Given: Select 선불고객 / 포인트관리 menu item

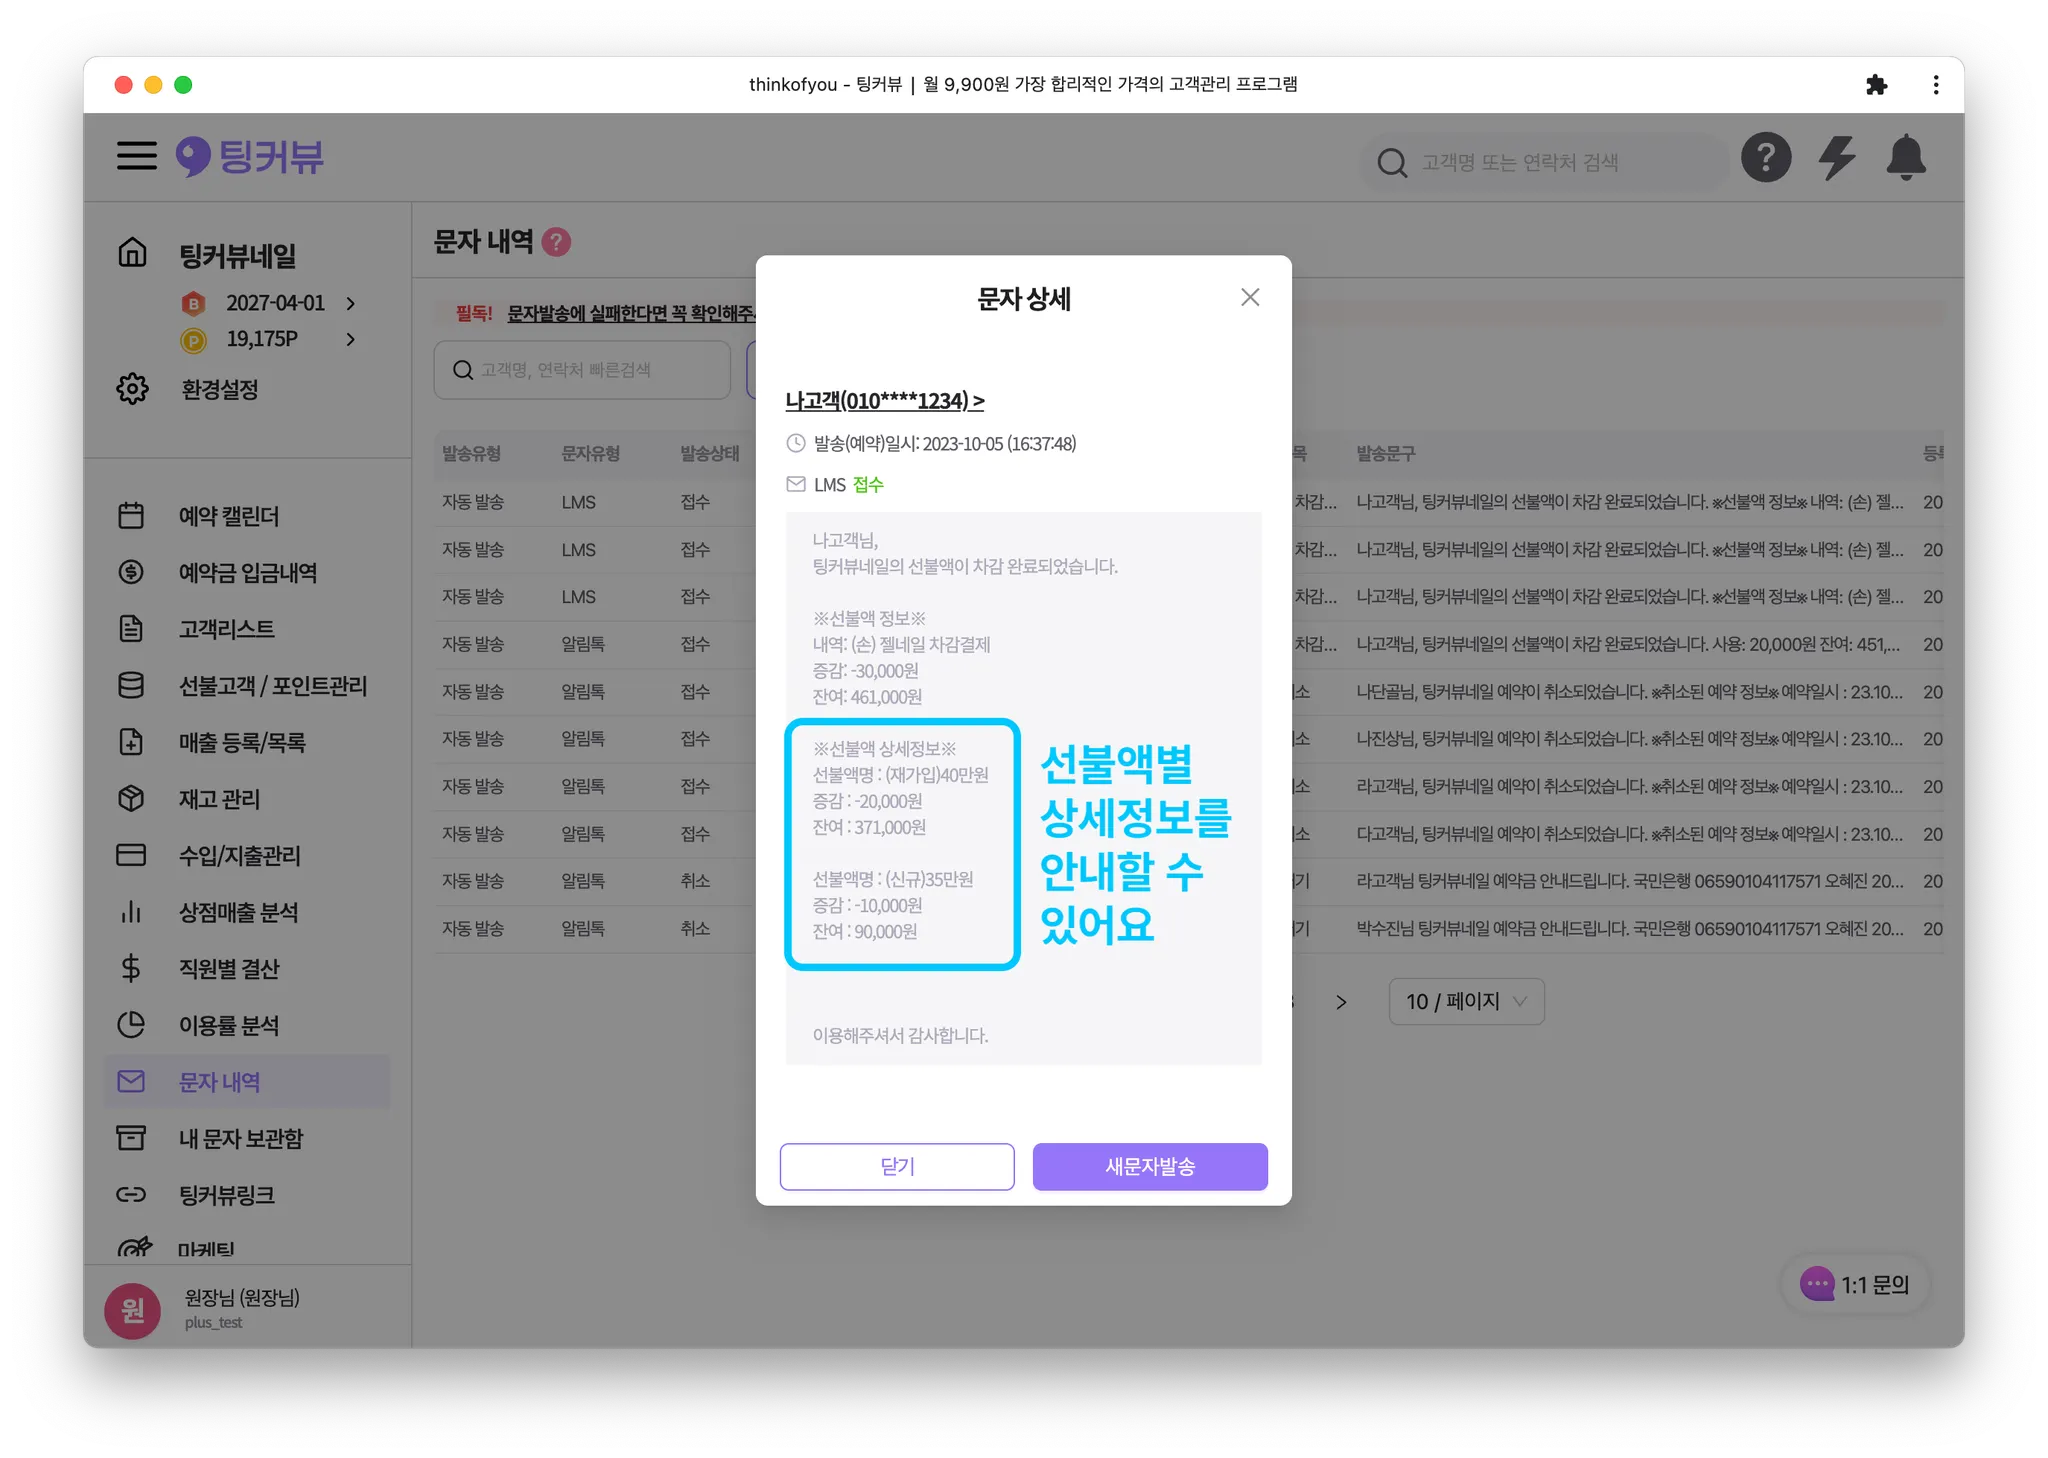Looking at the screenshot, I should click(x=272, y=686).
